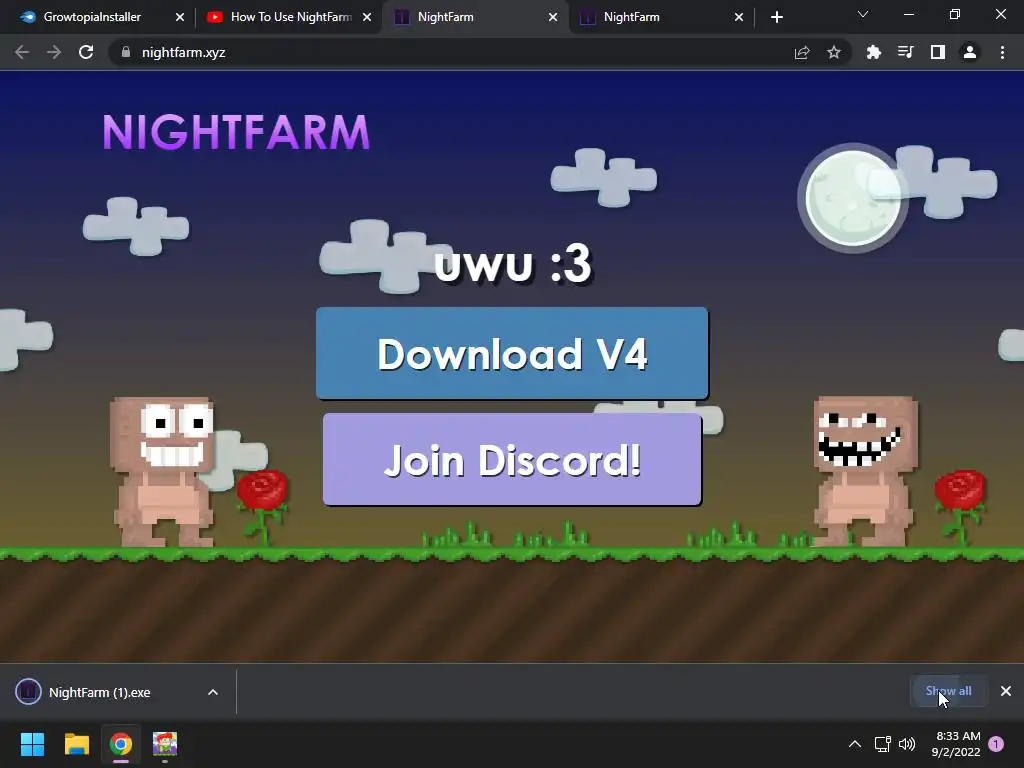Click the Join Discord! button
The width and height of the screenshot is (1024, 768).
512,459
